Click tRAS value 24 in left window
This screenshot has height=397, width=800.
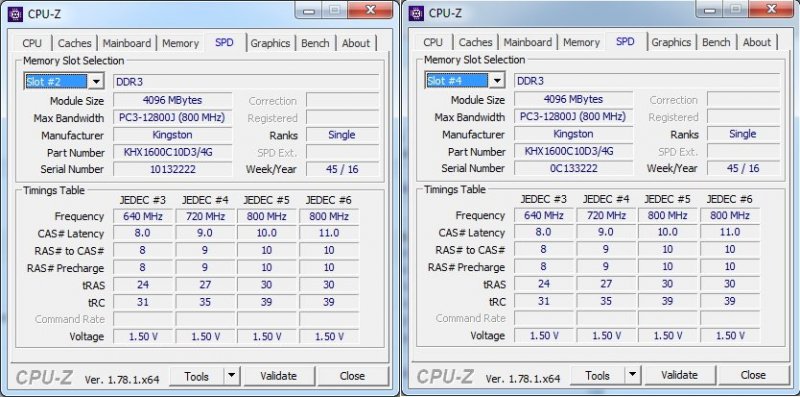143,285
